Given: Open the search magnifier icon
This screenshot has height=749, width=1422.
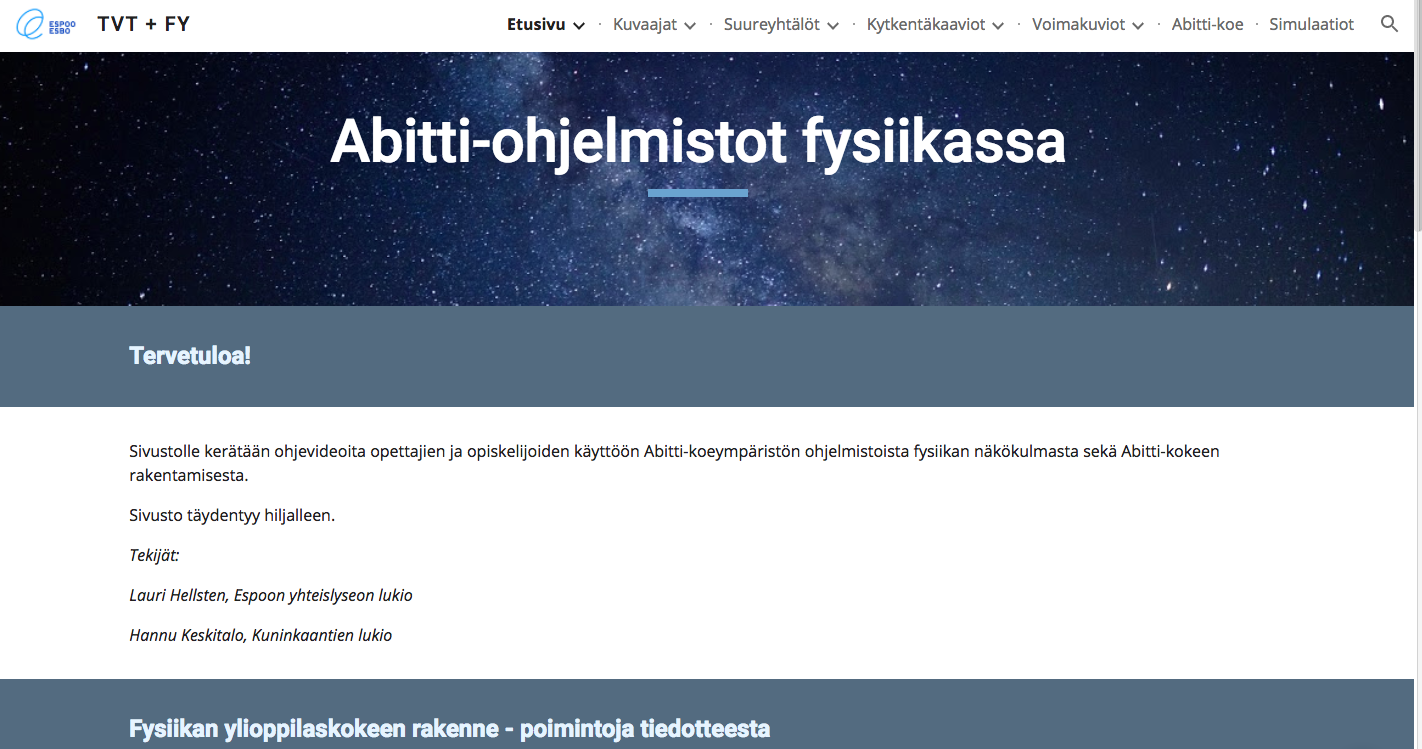Looking at the screenshot, I should tap(1389, 24).
